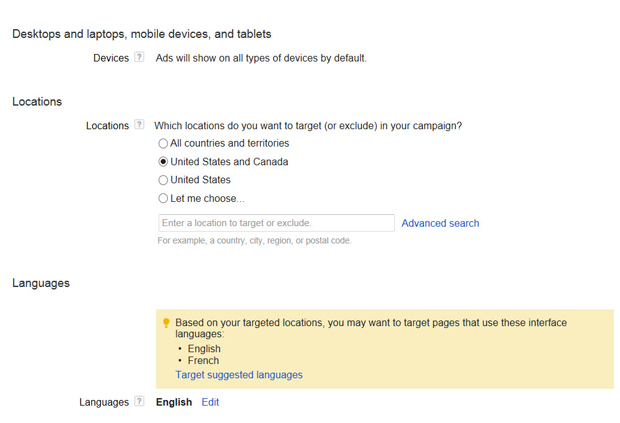Open the Advanced search link

tap(440, 223)
